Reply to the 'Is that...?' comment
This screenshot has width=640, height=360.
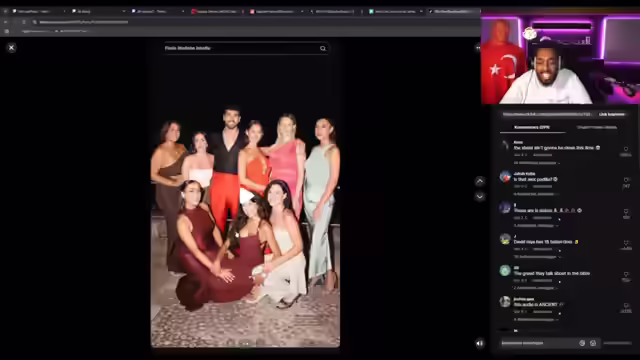[x=542, y=187]
